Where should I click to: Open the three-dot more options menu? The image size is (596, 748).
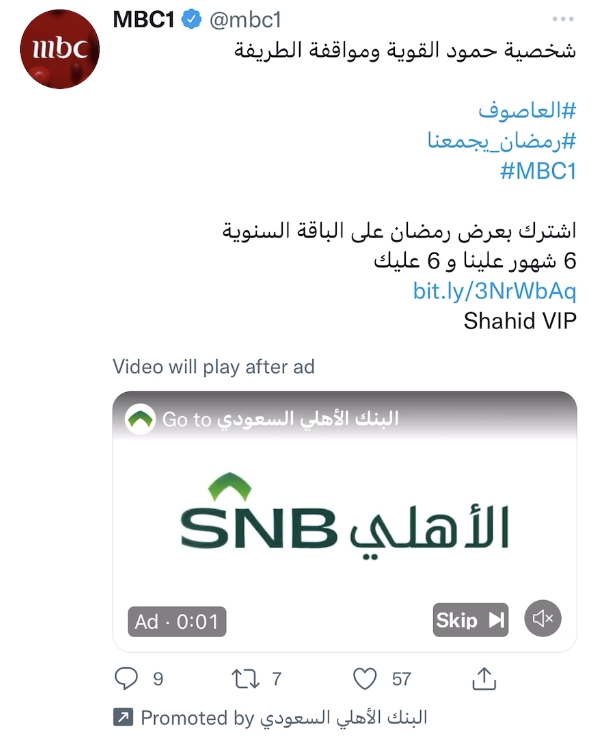pos(563,19)
